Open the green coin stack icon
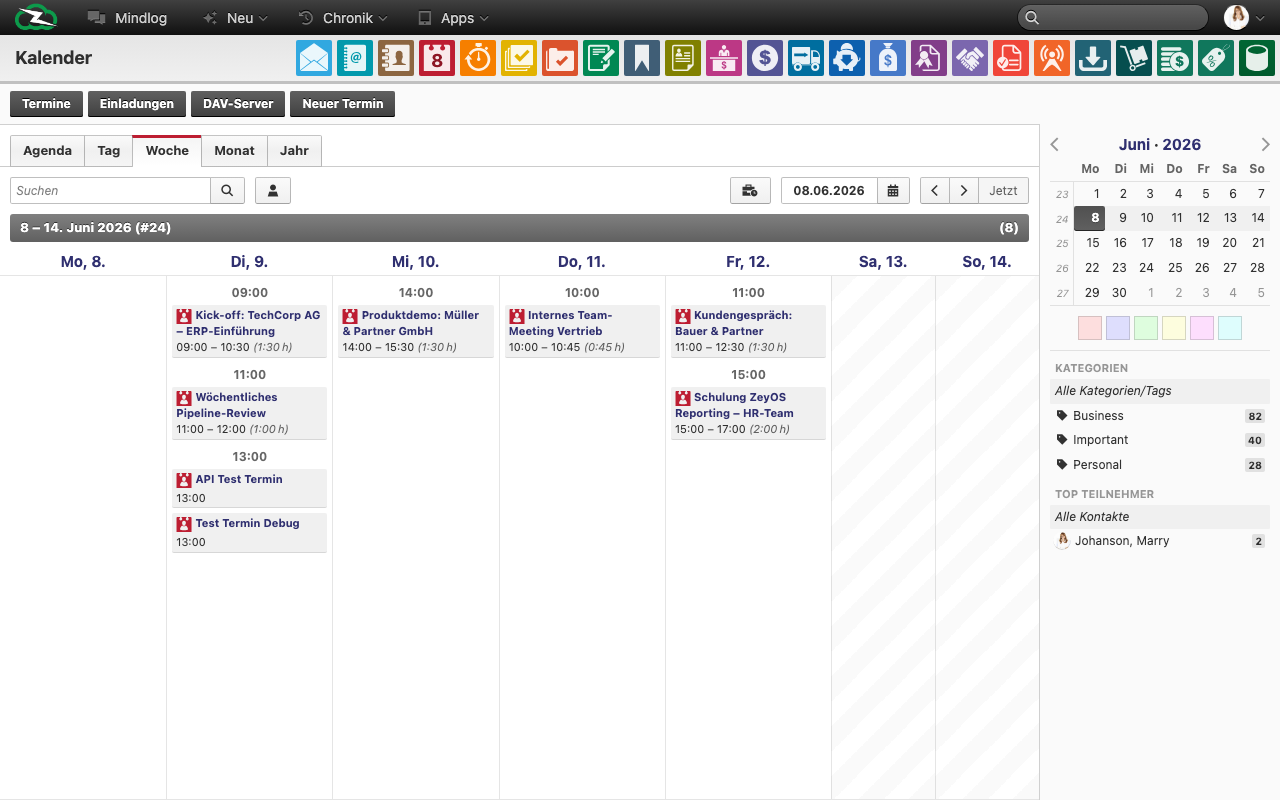 tap(1175, 58)
